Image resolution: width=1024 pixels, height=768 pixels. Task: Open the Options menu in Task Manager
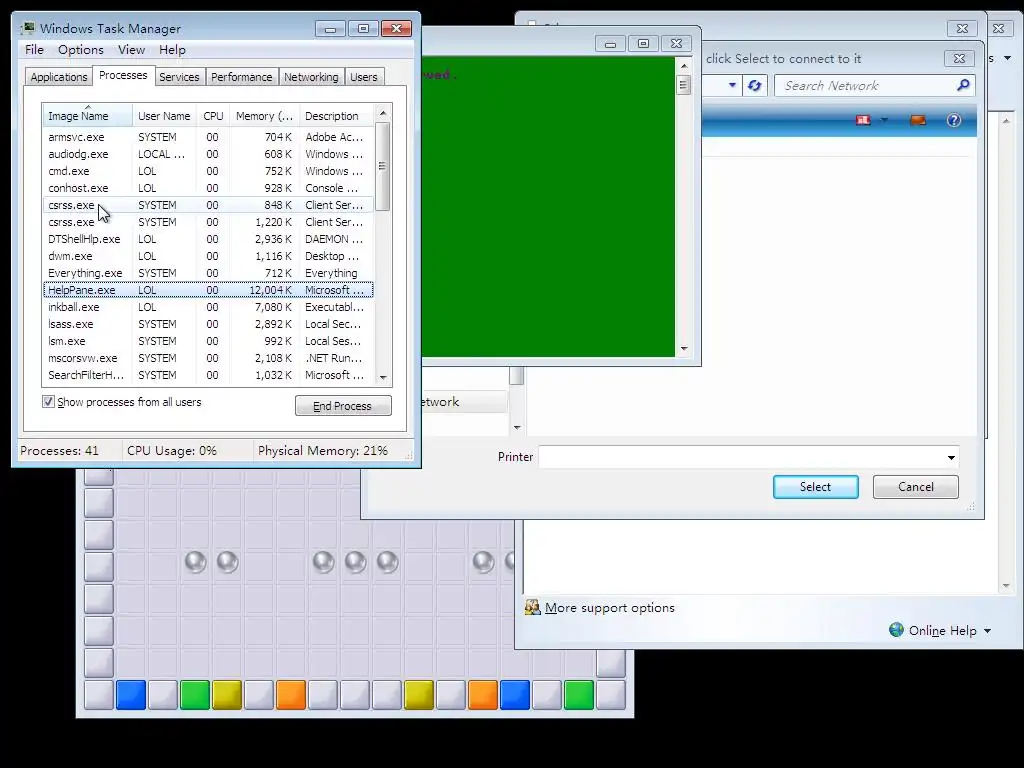pyautogui.click(x=80, y=50)
